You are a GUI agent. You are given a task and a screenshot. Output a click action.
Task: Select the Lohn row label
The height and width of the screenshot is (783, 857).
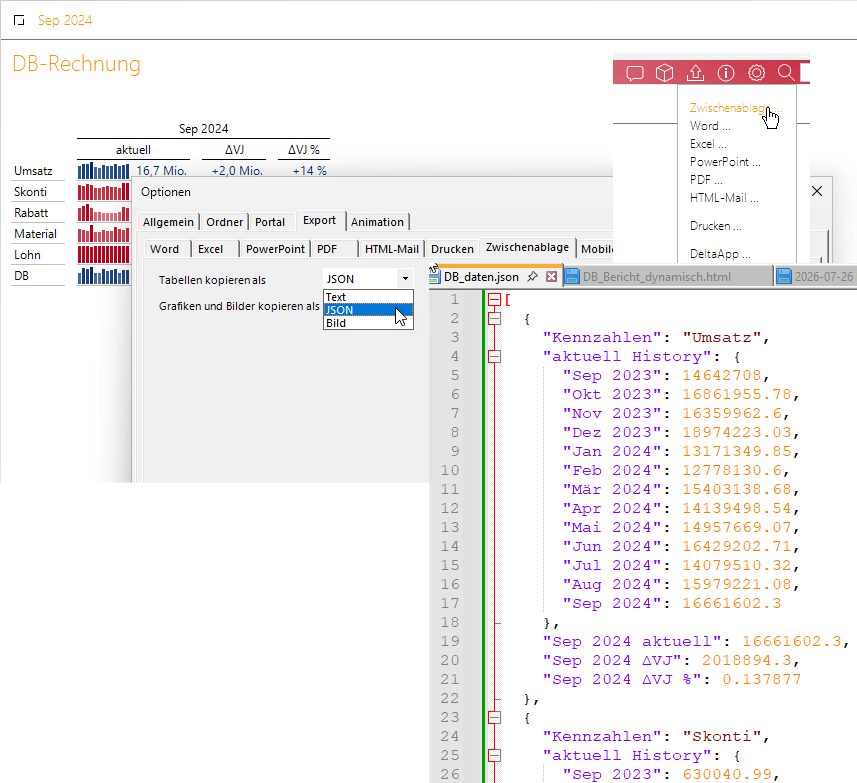tap(27, 255)
